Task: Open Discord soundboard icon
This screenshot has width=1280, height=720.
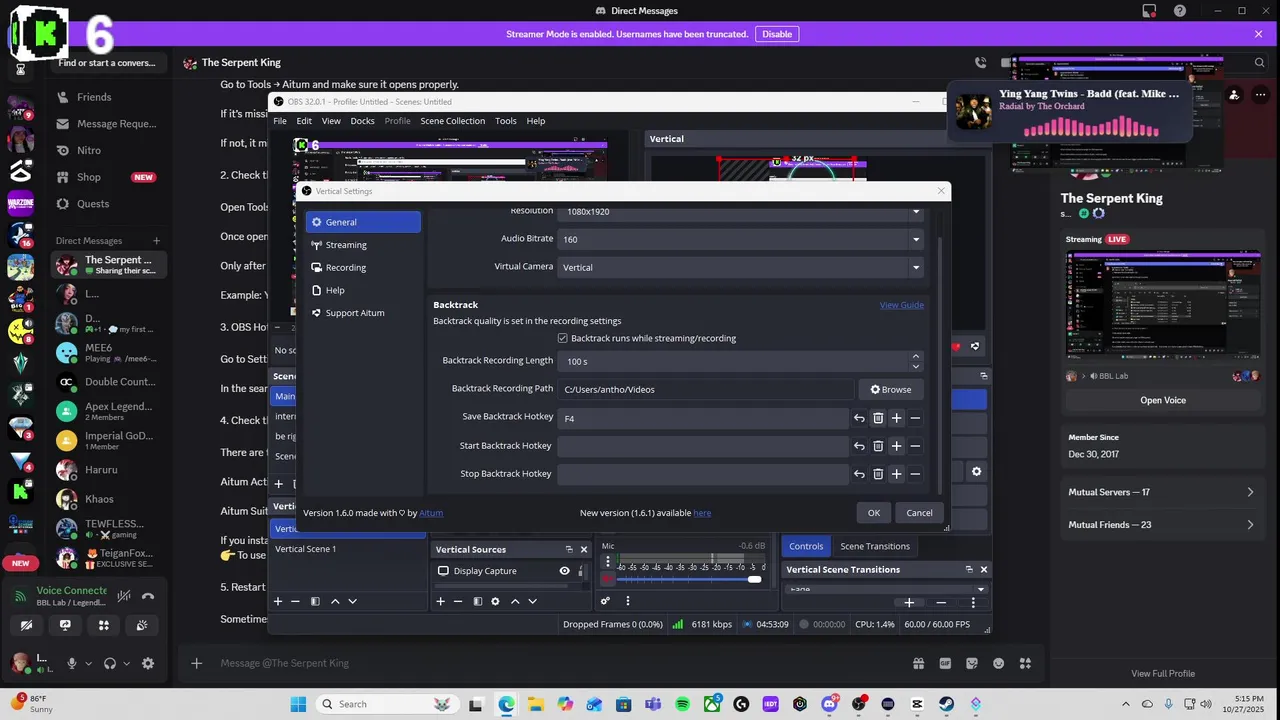Action: click(x=142, y=625)
